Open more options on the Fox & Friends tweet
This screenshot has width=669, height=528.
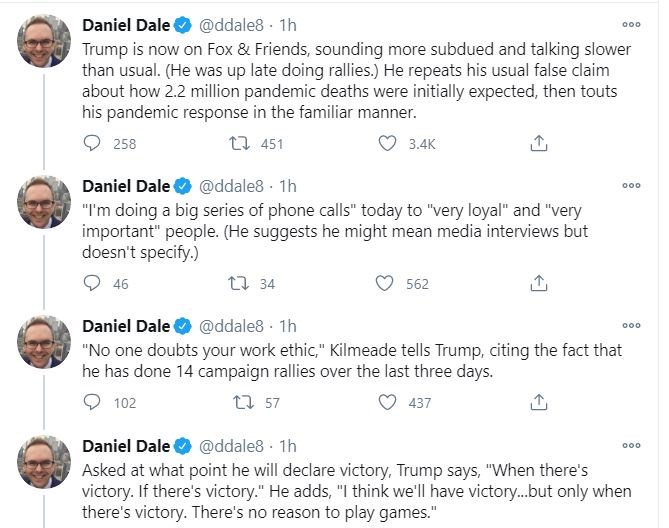coord(631,24)
